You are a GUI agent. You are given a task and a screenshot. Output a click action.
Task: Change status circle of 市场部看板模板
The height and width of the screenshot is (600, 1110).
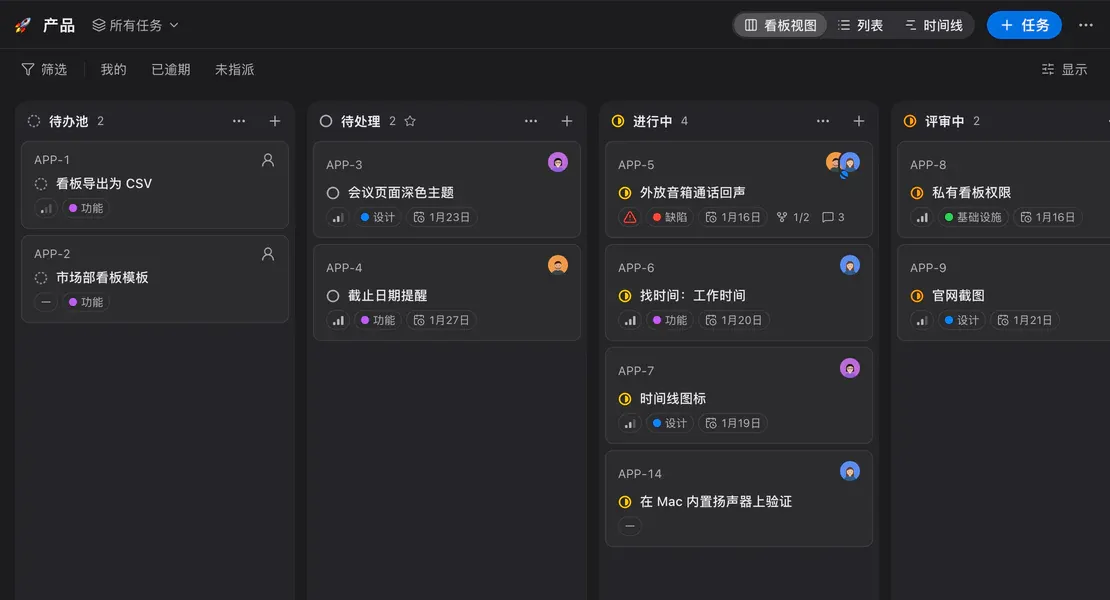click(x=41, y=278)
